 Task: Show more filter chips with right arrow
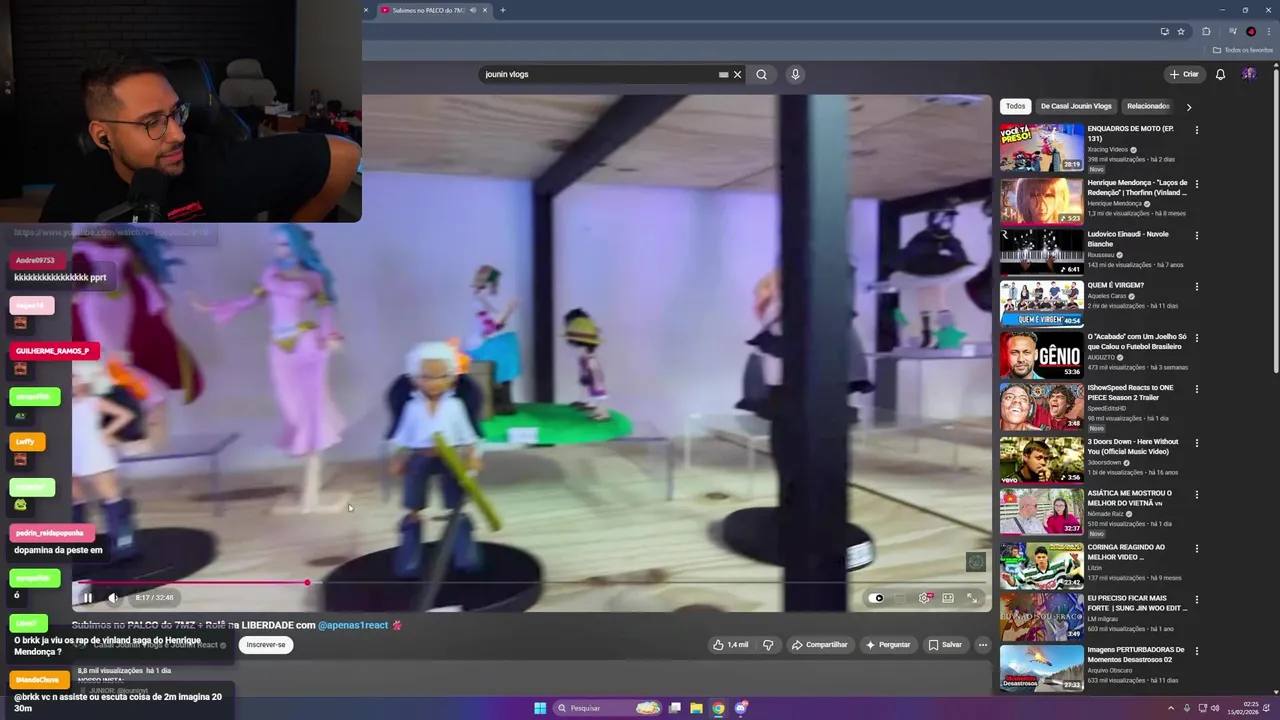(1189, 107)
